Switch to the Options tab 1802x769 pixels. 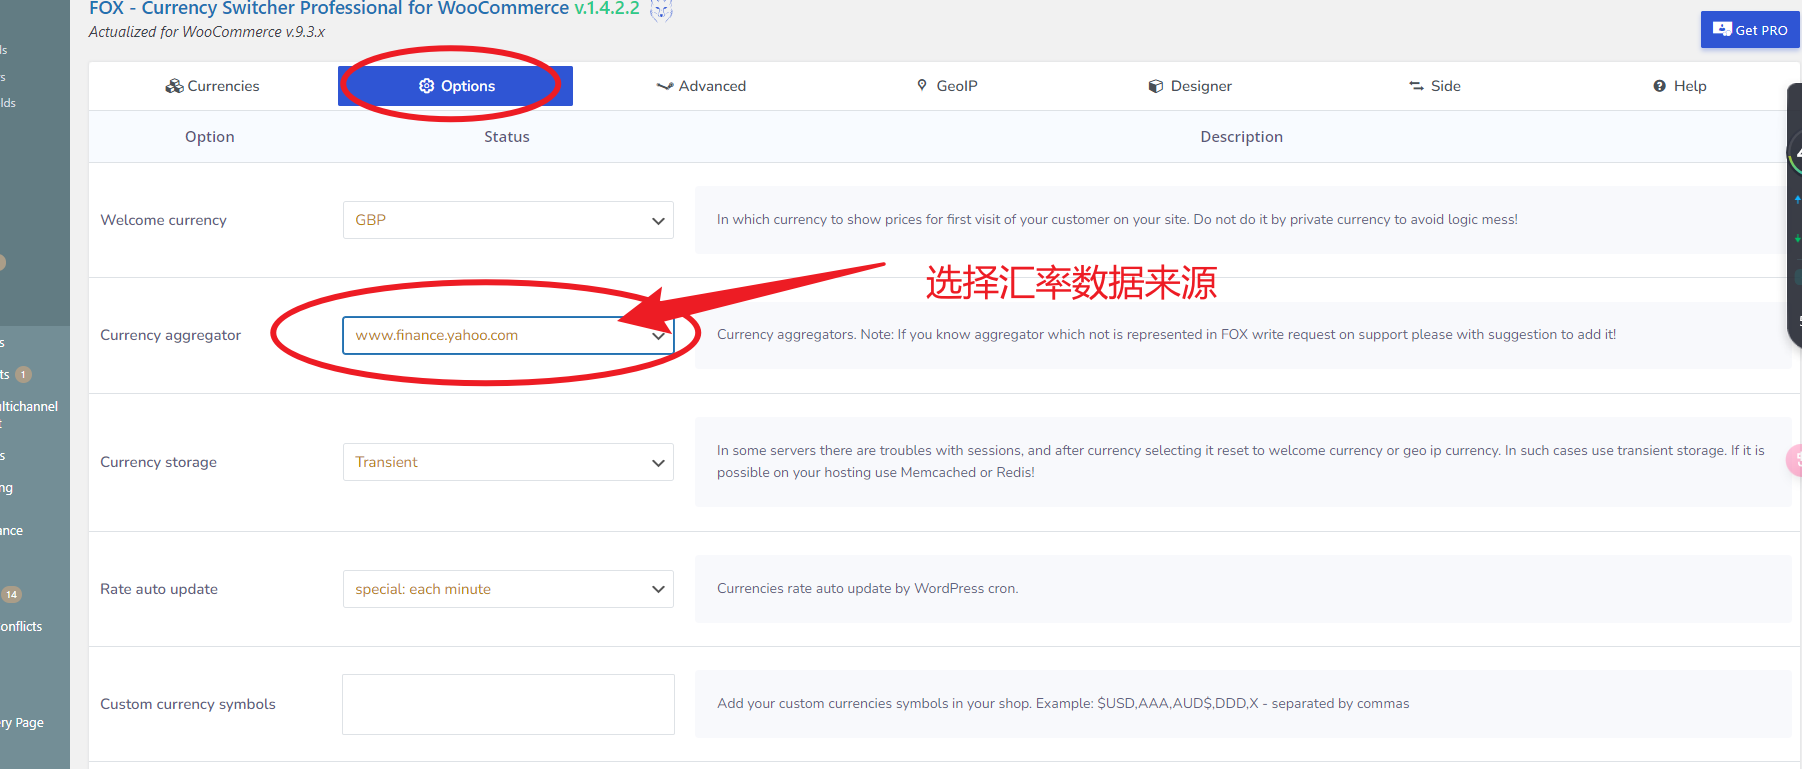click(x=455, y=86)
